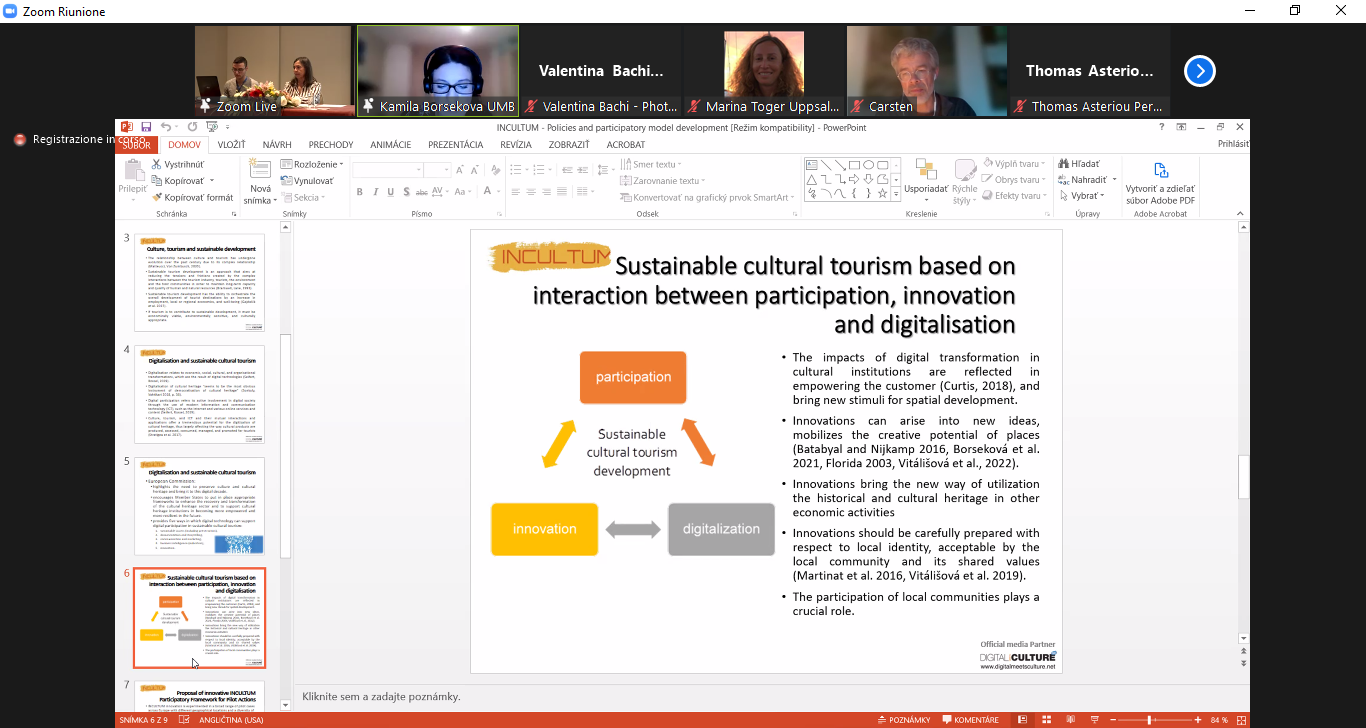Click zoom slider handle in status bar
The width and height of the screenshot is (1366, 728).
(1151, 720)
